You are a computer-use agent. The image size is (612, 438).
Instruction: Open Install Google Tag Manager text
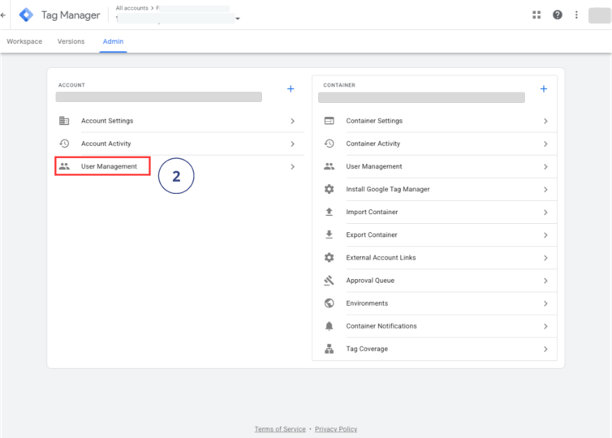tap(388, 189)
